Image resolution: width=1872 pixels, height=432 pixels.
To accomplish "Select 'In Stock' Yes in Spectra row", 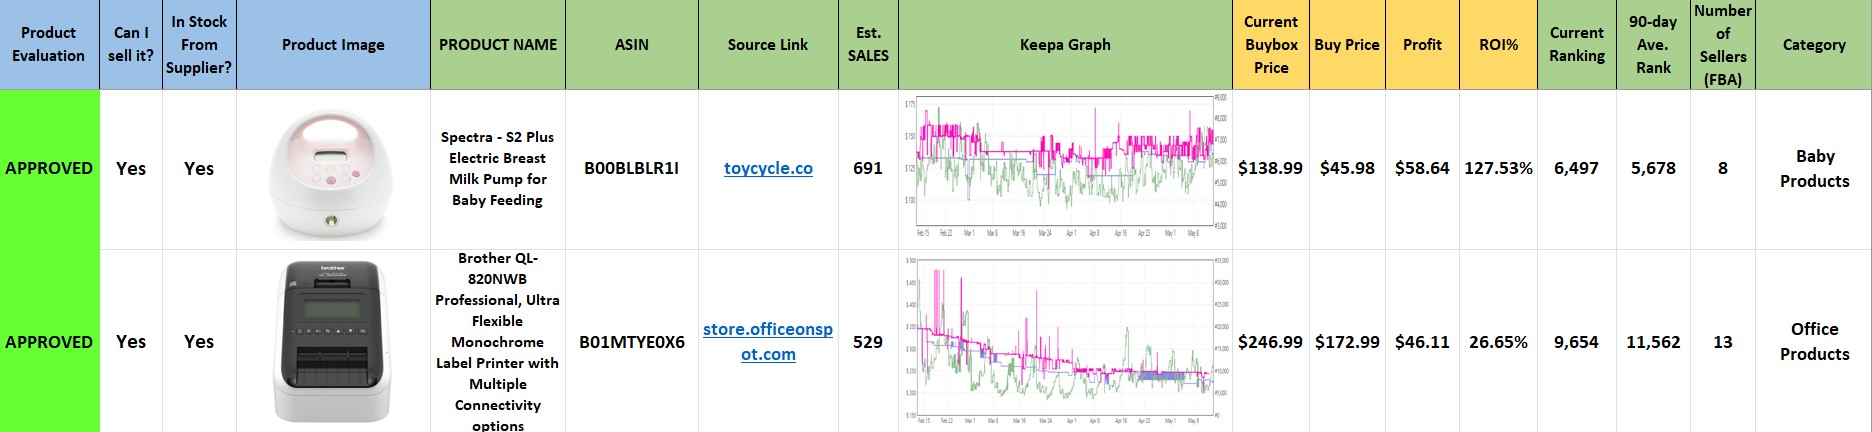I will [x=199, y=169].
